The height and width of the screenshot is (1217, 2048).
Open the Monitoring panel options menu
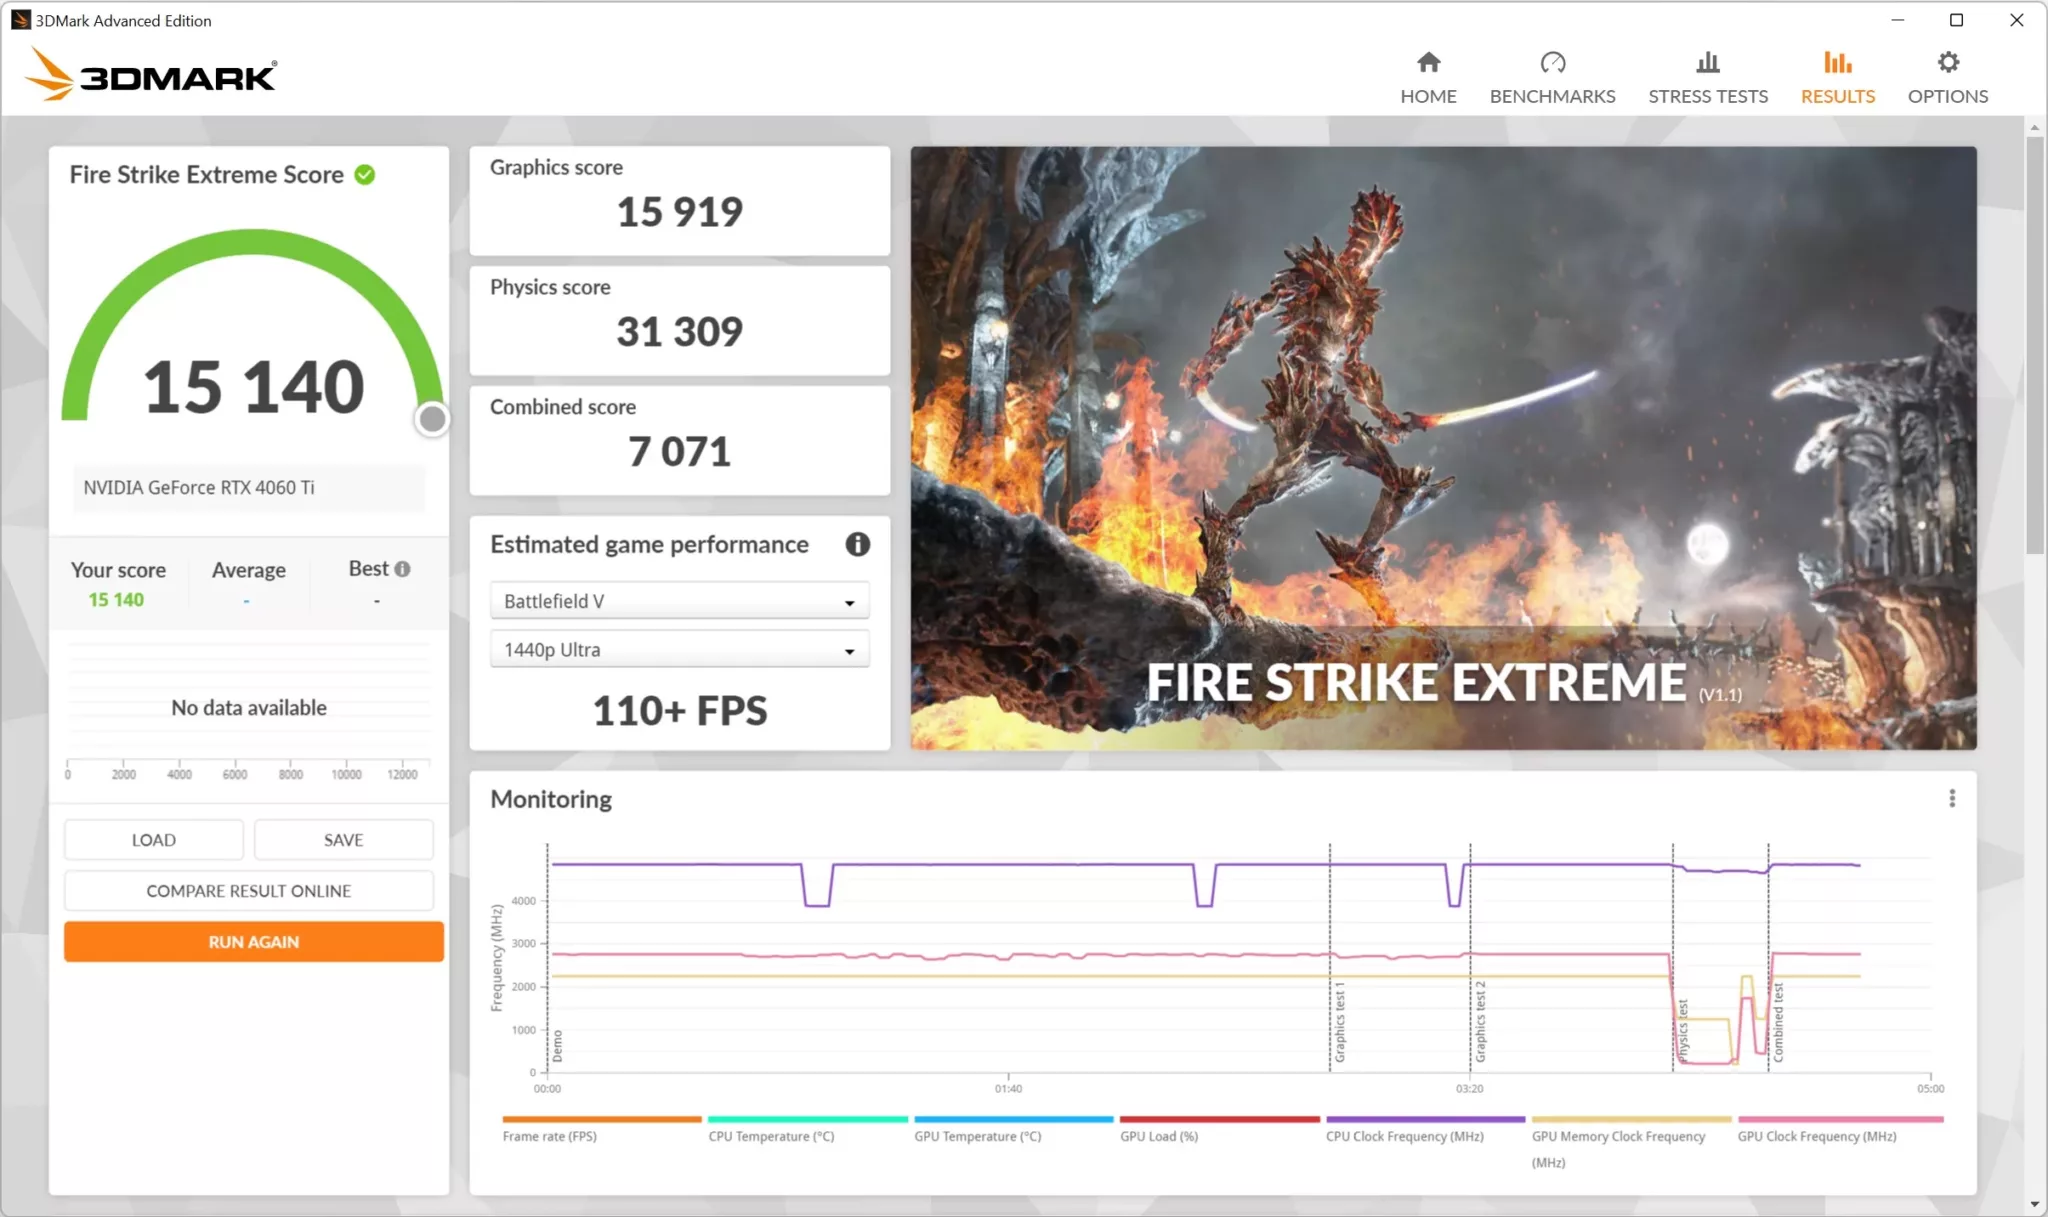1949,797
